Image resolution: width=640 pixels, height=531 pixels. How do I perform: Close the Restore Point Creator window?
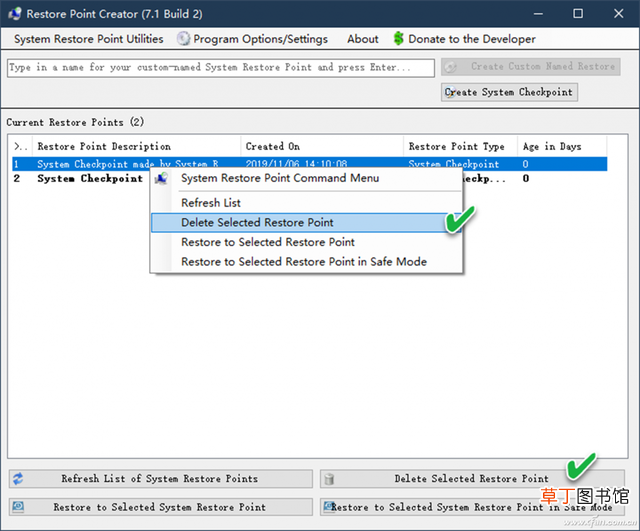618,14
